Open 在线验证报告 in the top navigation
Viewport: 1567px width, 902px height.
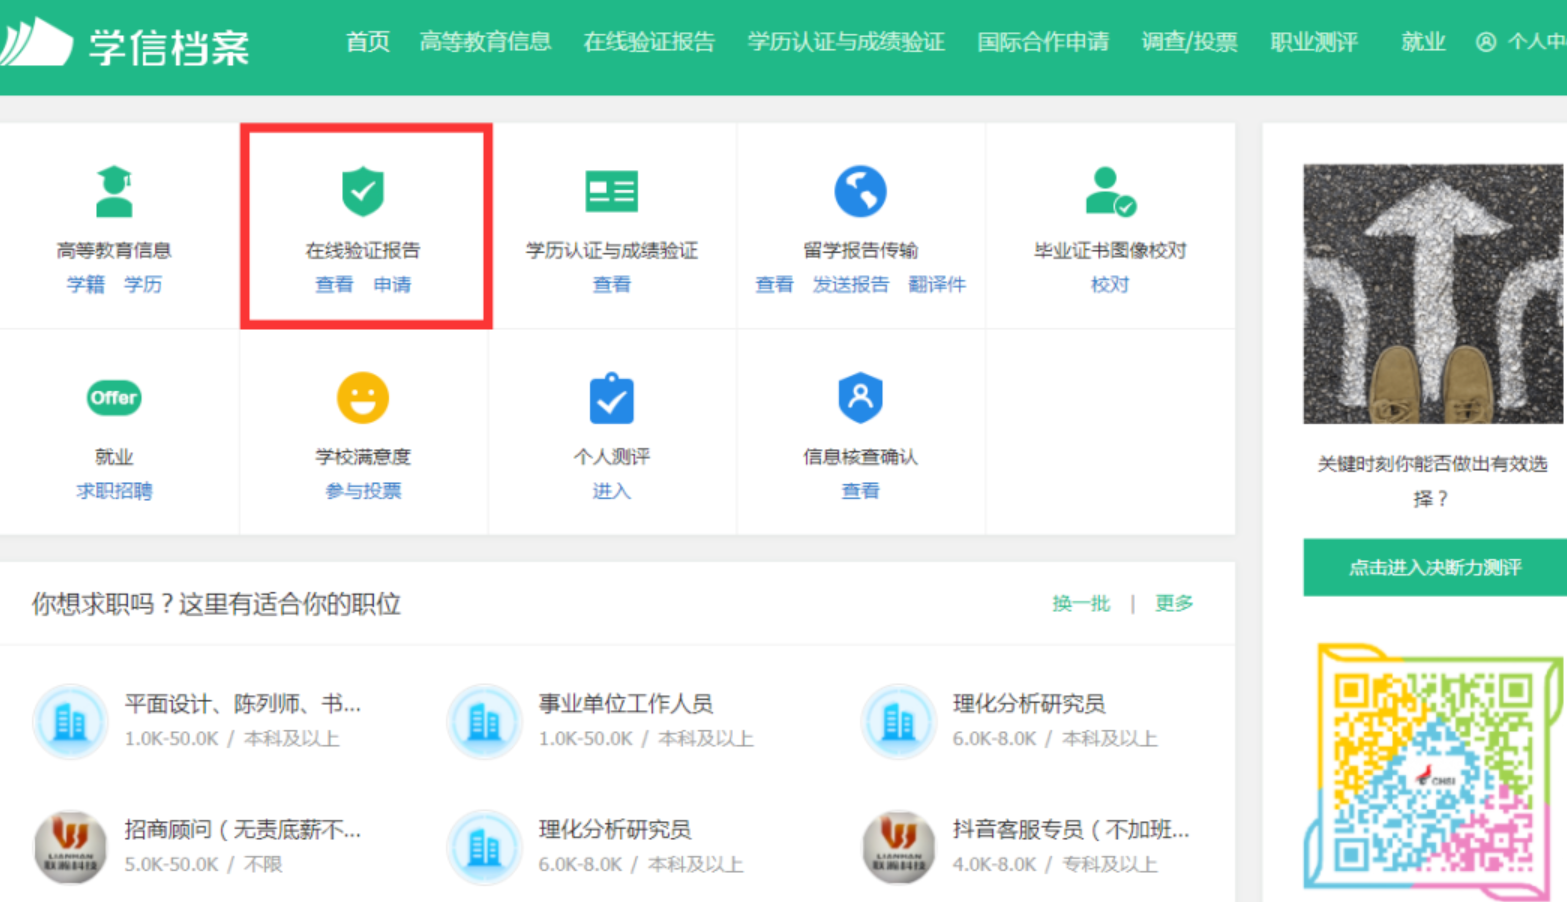click(649, 42)
